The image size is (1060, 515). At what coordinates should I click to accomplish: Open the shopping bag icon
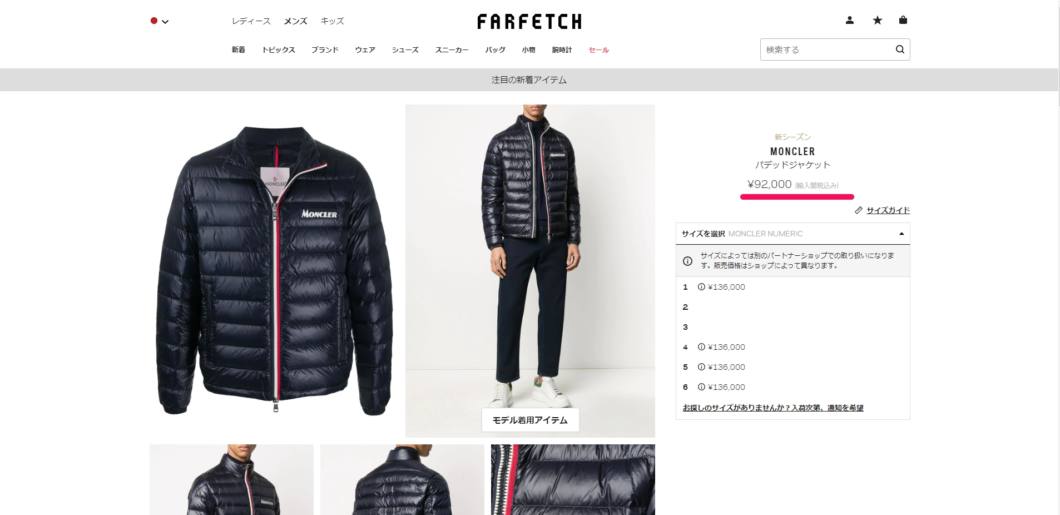click(903, 20)
